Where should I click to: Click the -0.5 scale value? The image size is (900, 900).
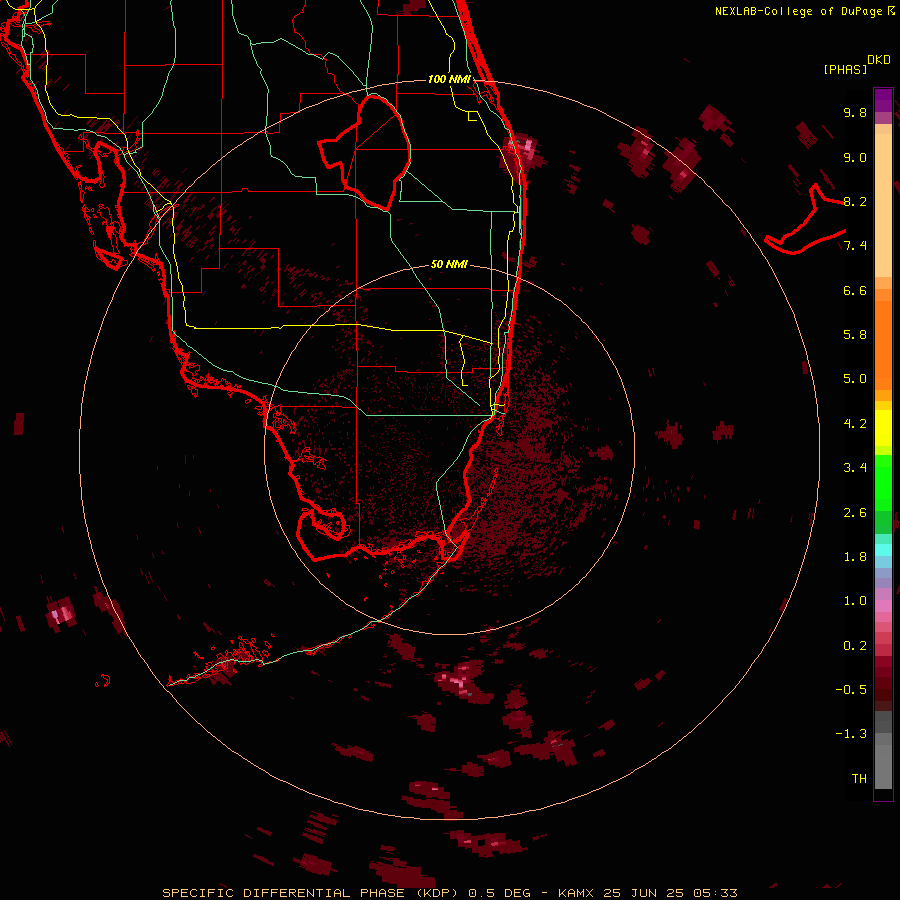[851, 690]
